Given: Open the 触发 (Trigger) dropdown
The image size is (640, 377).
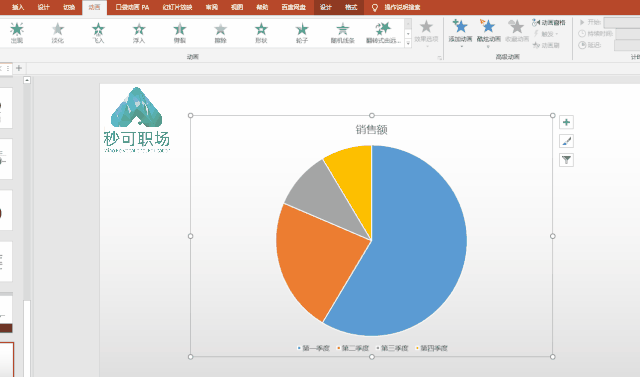Looking at the screenshot, I should (546, 34).
